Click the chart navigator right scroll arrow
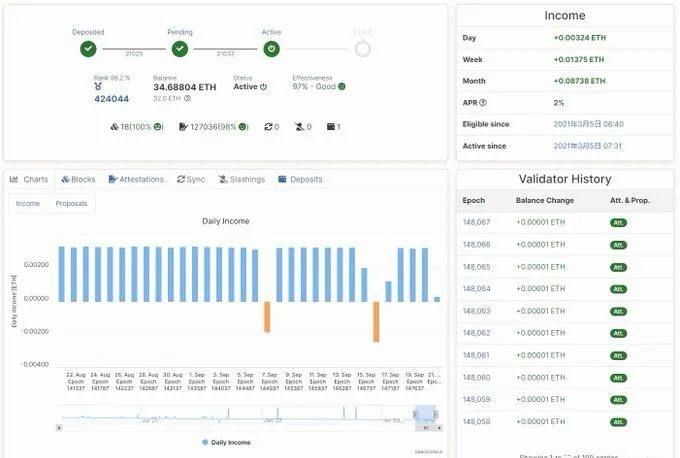680x458 pixels. (439, 428)
